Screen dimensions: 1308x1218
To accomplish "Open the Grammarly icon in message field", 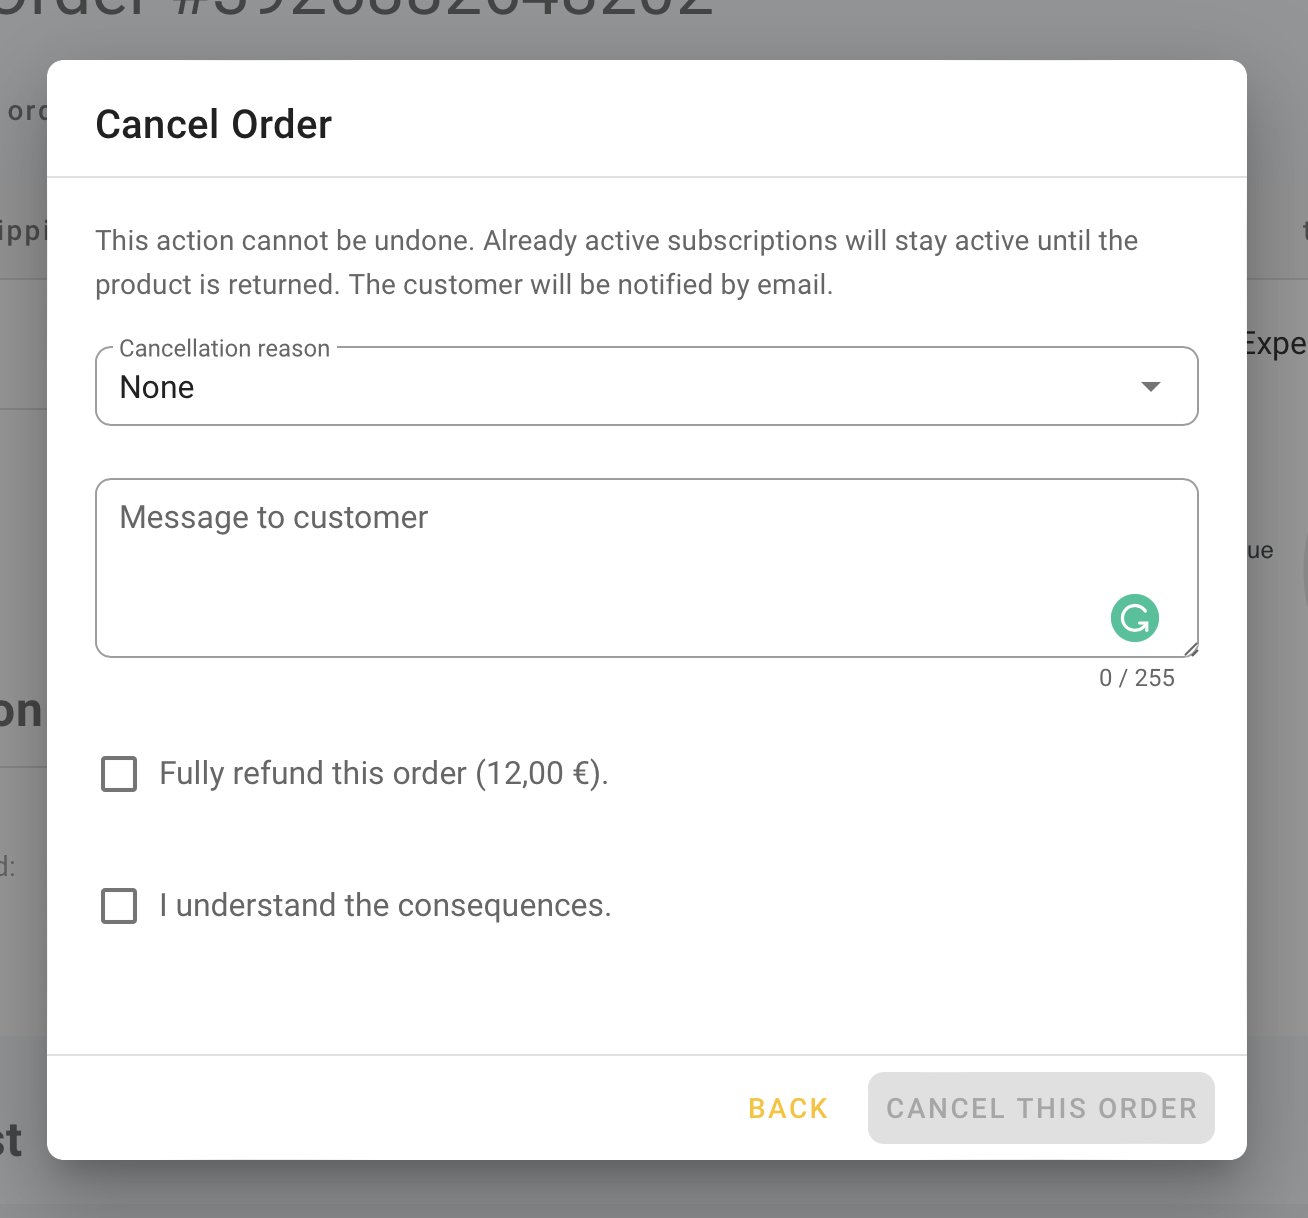I will (1135, 618).
